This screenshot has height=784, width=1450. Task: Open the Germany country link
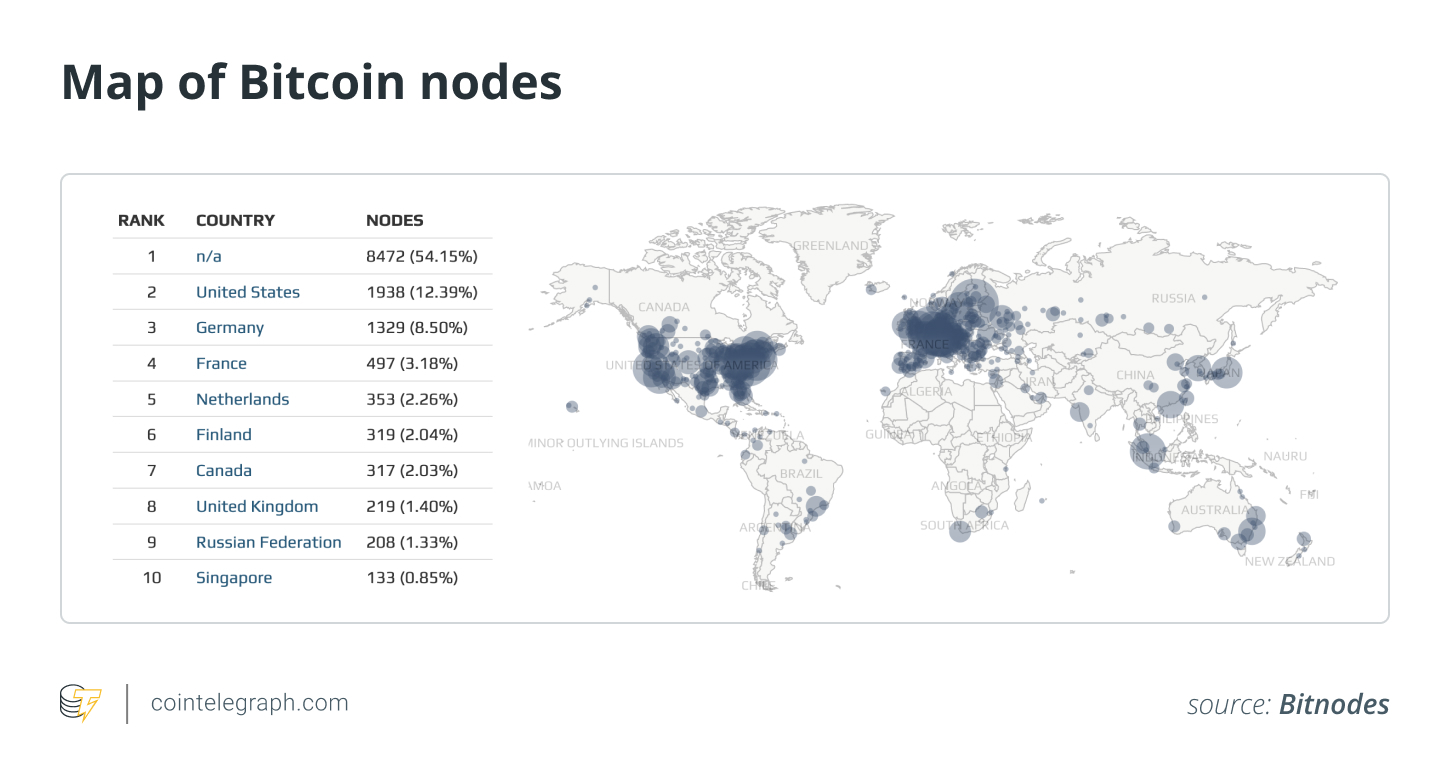[x=230, y=328]
